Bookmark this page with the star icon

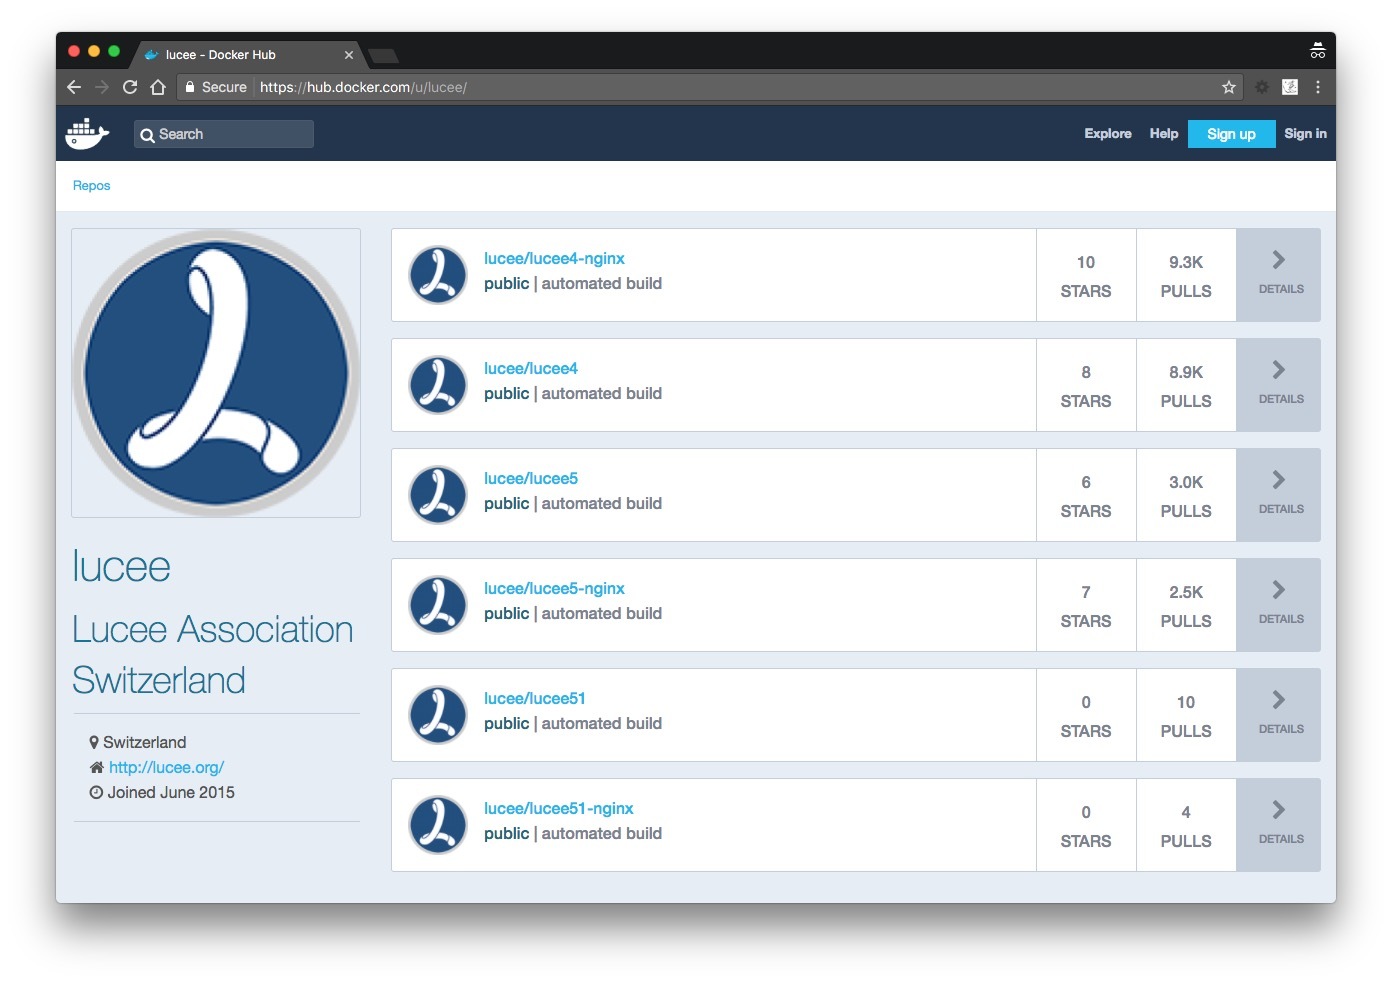(1229, 87)
